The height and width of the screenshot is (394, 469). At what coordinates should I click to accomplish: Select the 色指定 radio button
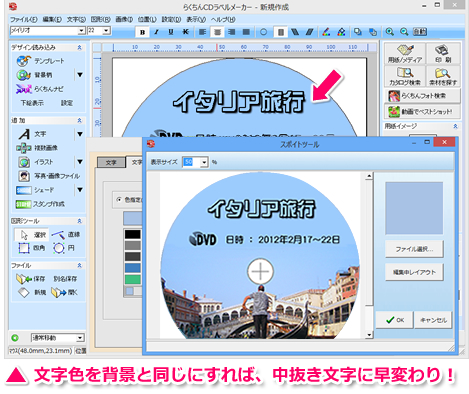(x=119, y=200)
